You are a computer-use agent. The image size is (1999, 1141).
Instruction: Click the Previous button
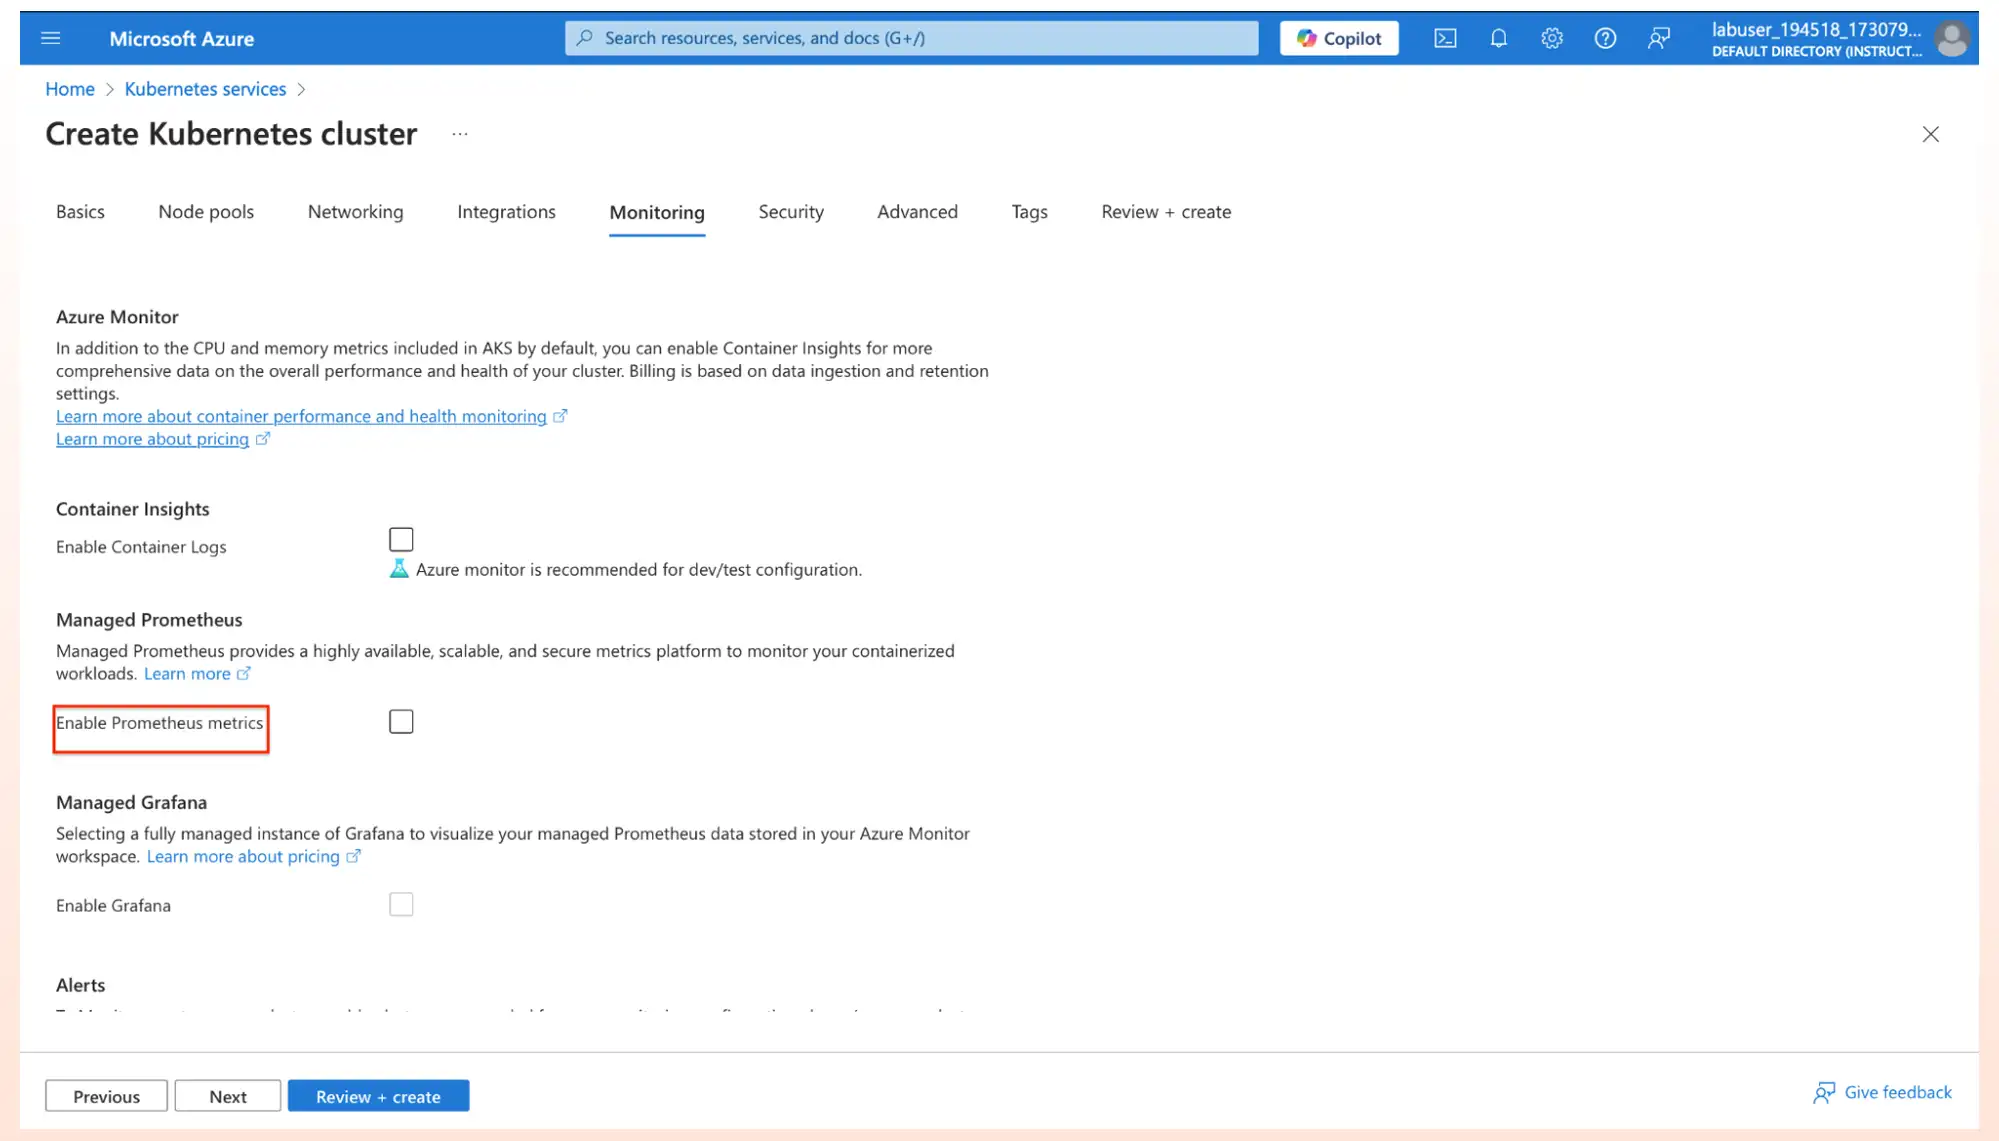click(106, 1096)
